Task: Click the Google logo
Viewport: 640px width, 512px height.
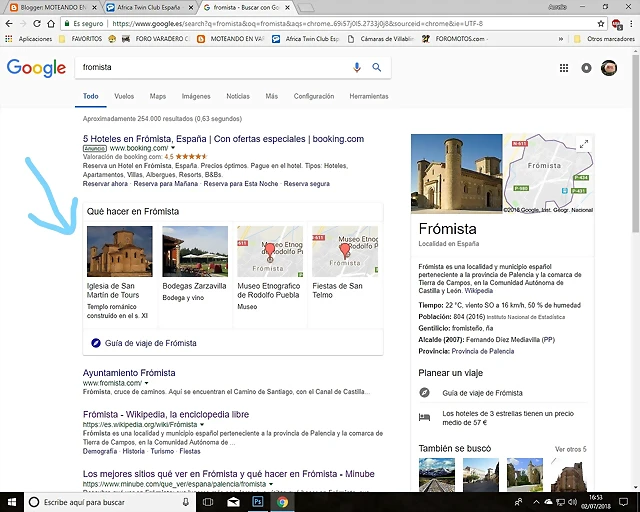Action: pyautogui.click(x=36, y=68)
